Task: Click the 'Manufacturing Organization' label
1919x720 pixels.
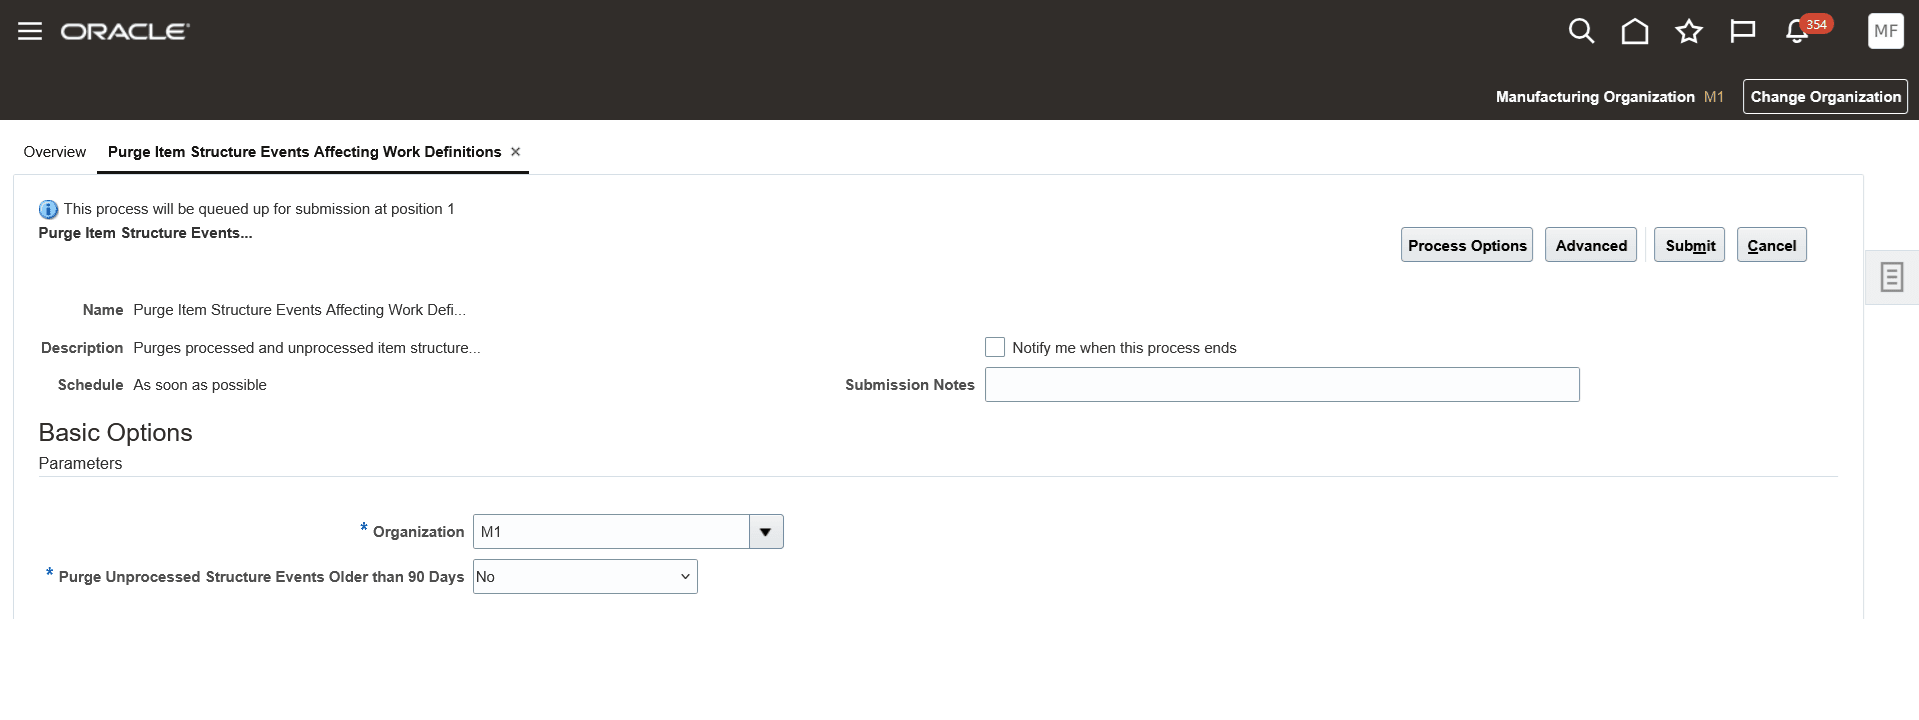Action: 1595,97
